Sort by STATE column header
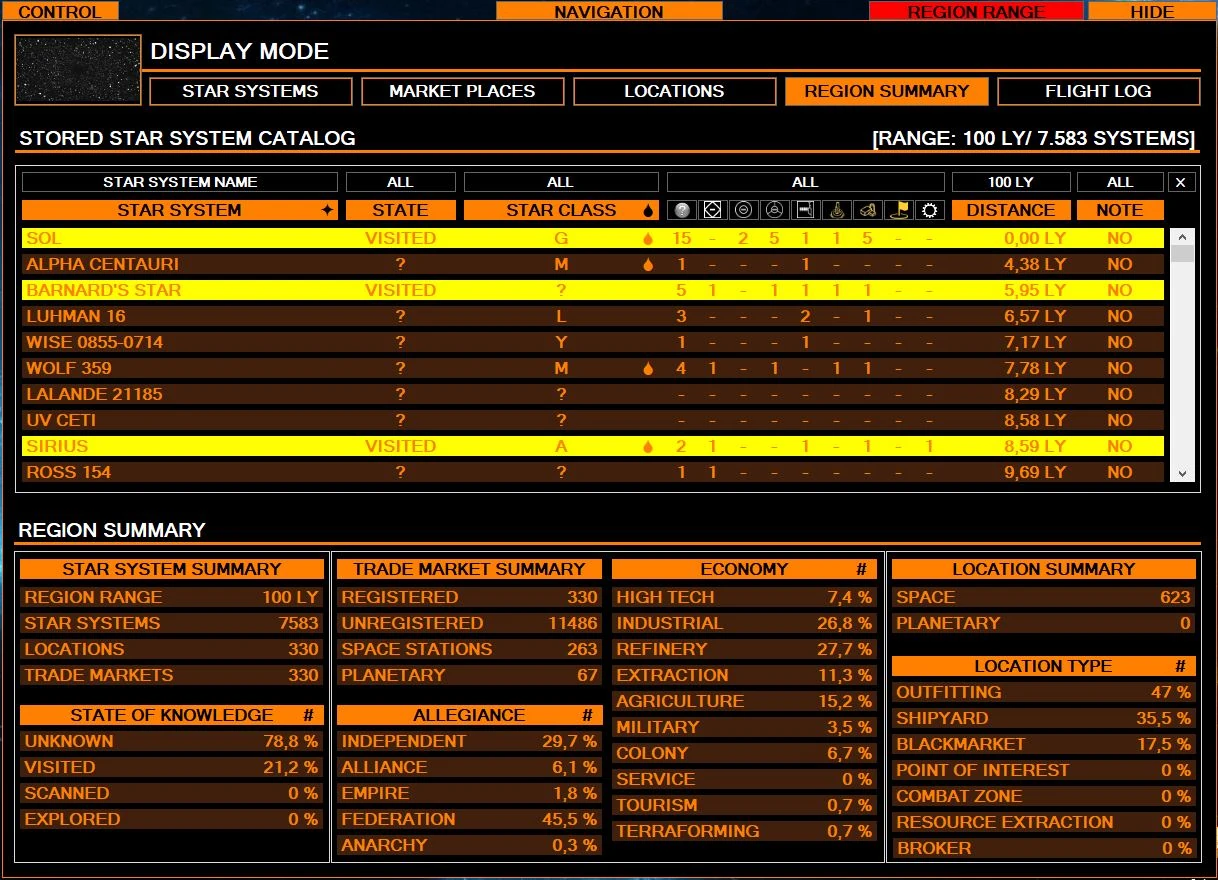Screen dimensions: 1218x880 400,210
